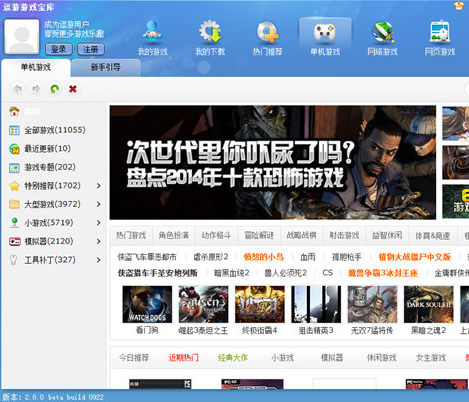
Task: Open the 暗黑血统2 link
Action: click(x=232, y=273)
